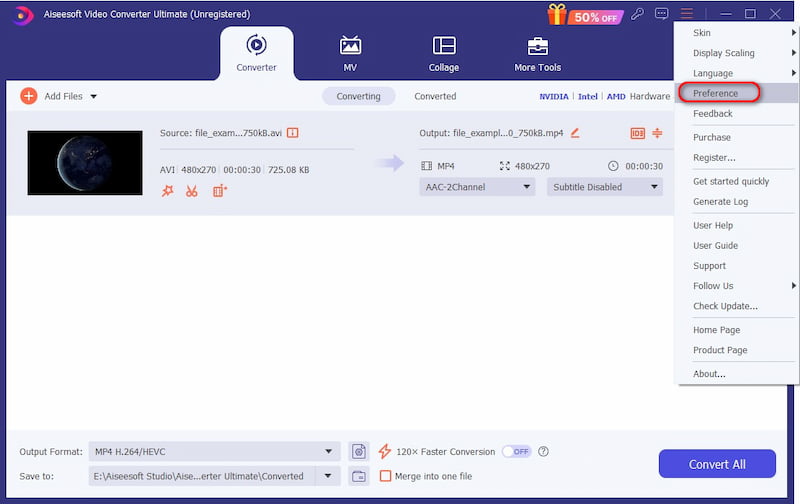Select the earth video thumbnail
This screenshot has height=504, width=800.
[x=85, y=162]
